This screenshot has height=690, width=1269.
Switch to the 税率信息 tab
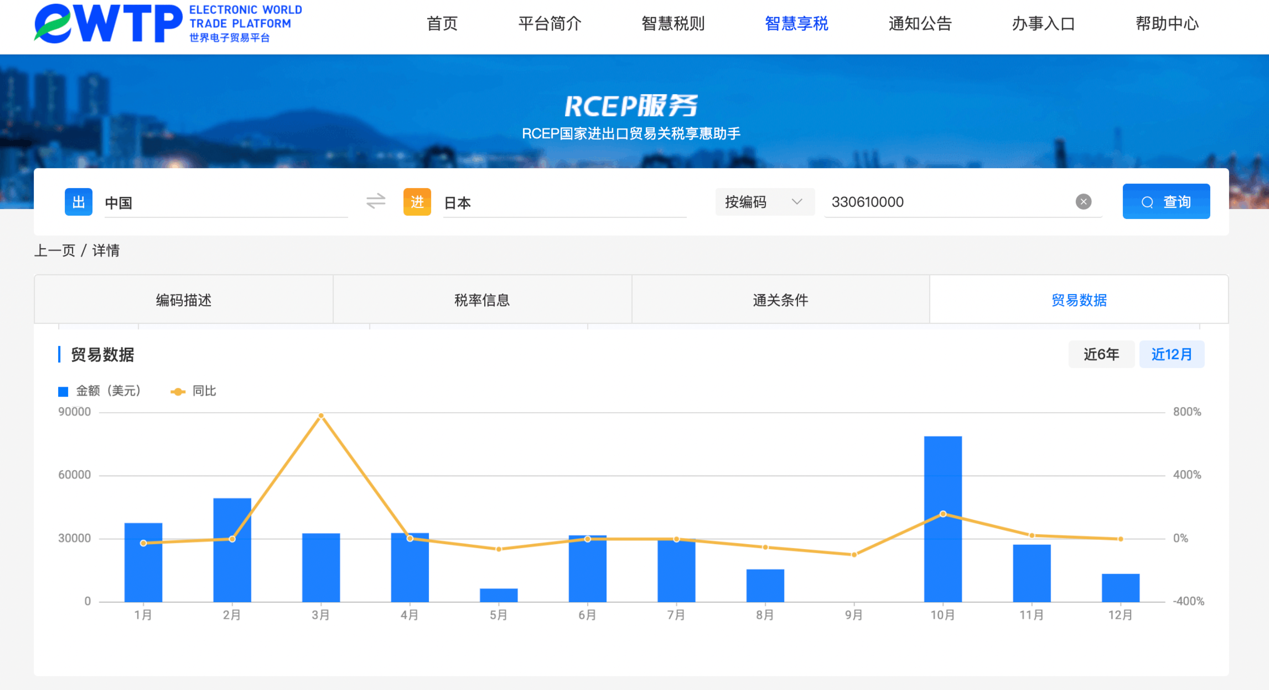(x=482, y=300)
